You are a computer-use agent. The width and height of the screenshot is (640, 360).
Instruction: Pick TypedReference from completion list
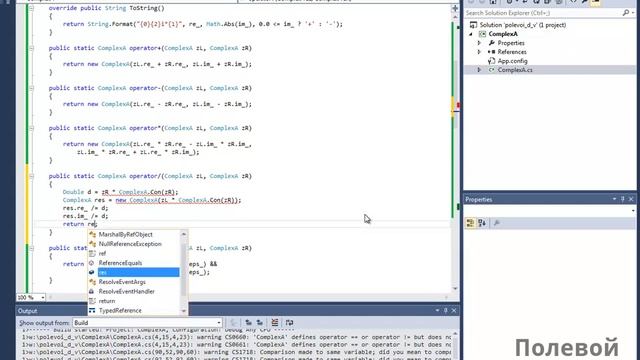[x=120, y=311]
